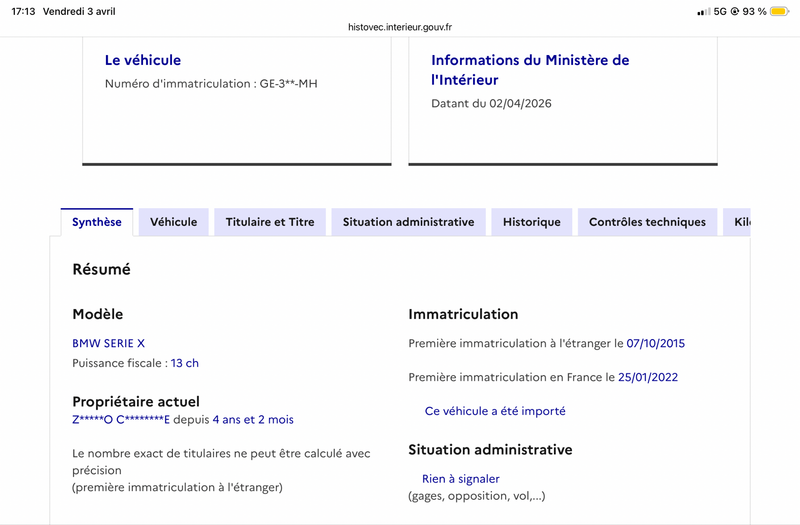Select the Situation administrative tab
The height and width of the screenshot is (525, 800).
point(408,222)
